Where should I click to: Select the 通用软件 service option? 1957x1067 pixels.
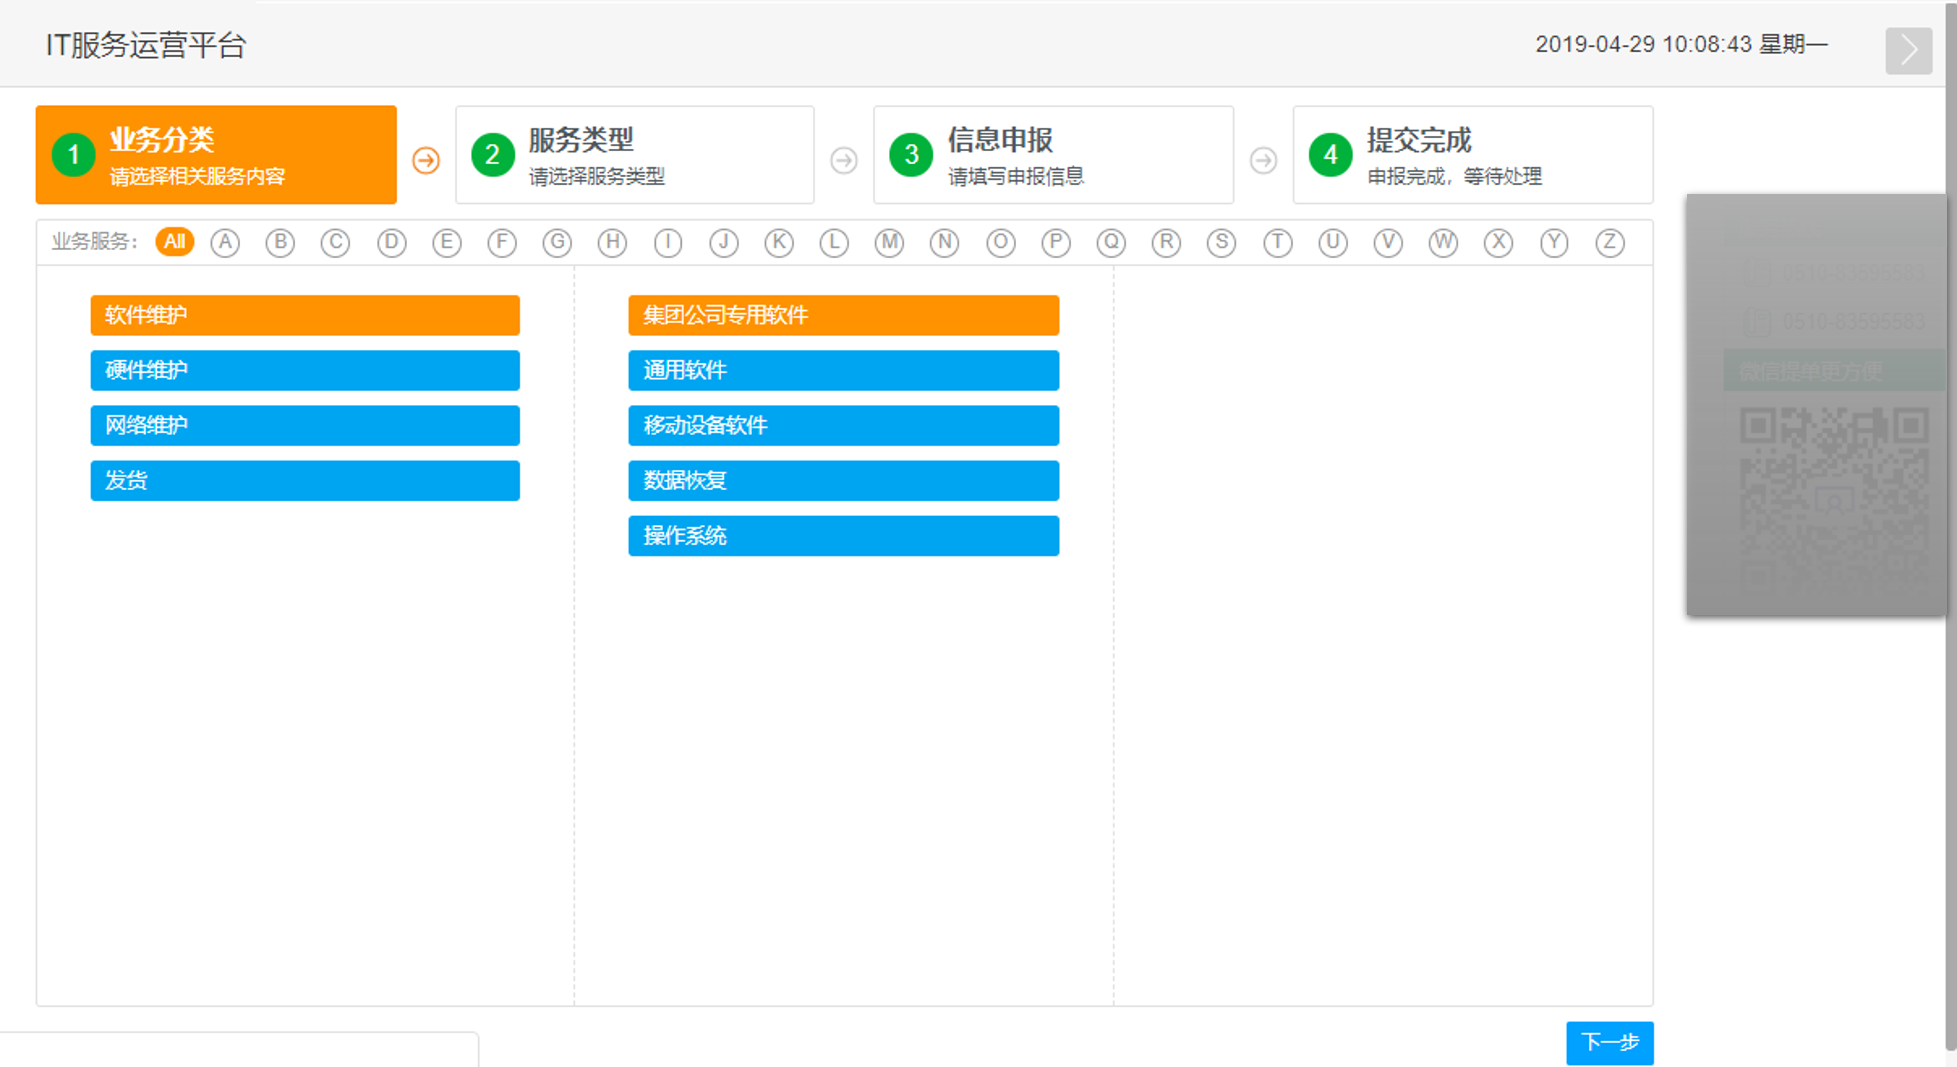coord(843,370)
